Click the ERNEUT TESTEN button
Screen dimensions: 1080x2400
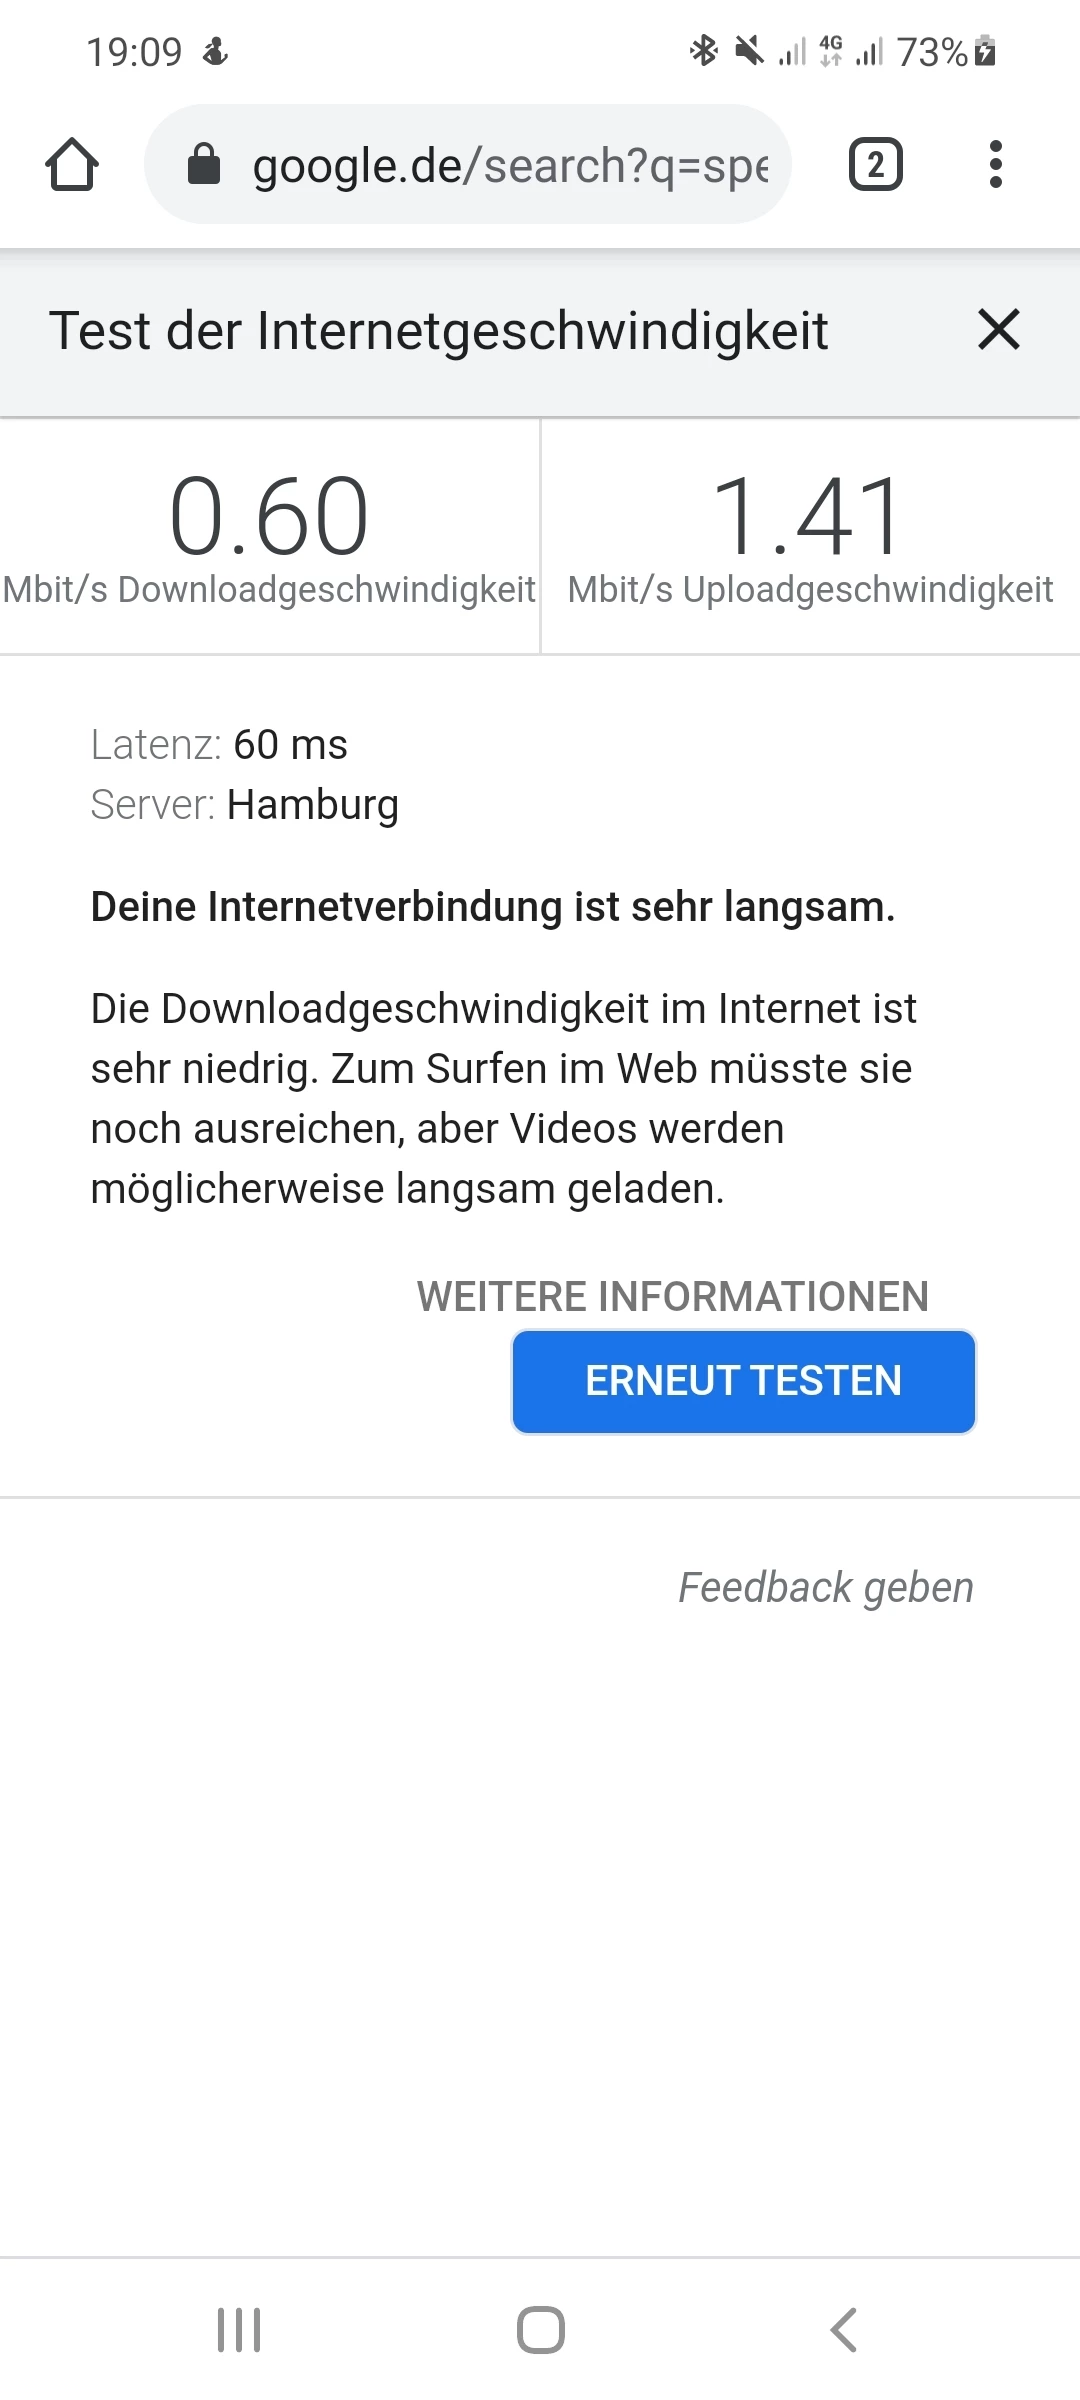click(744, 1381)
